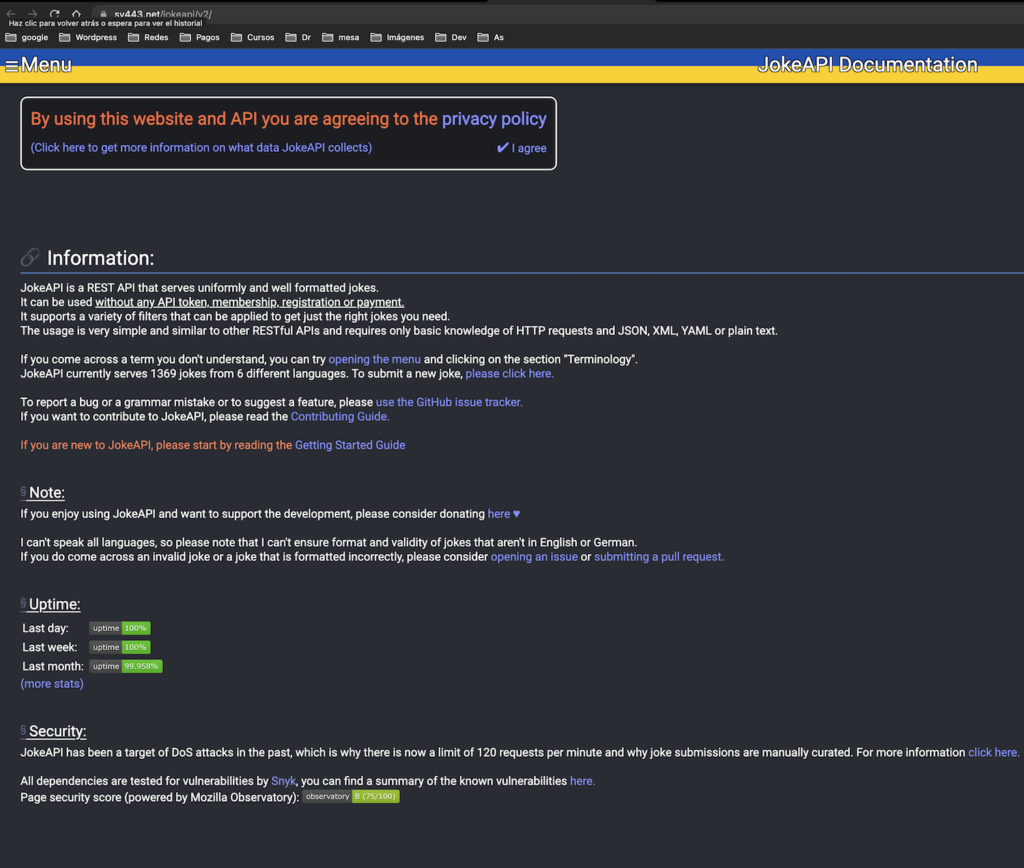Click the Last day uptime 100% badge
The width and height of the screenshot is (1024, 868).
pos(120,628)
